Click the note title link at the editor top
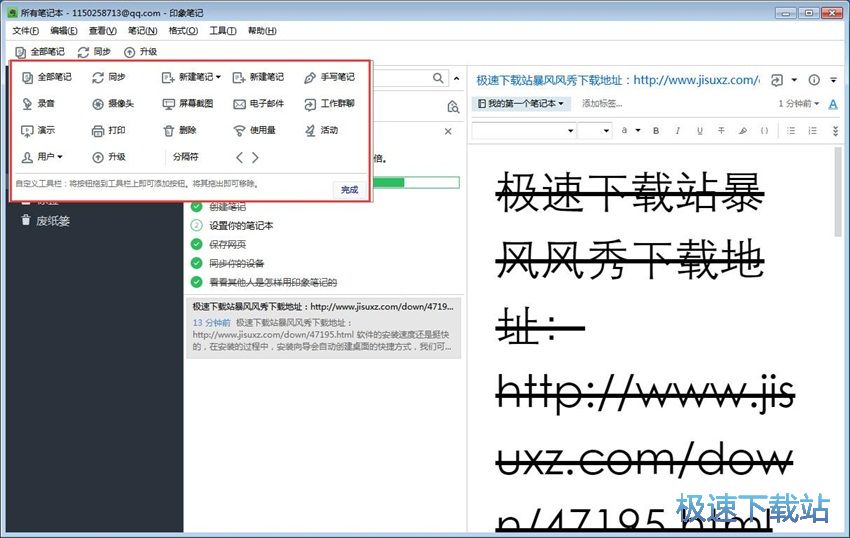The height and width of the screenshot is (538, 850). pyautogui.click(x=618, y=80)
